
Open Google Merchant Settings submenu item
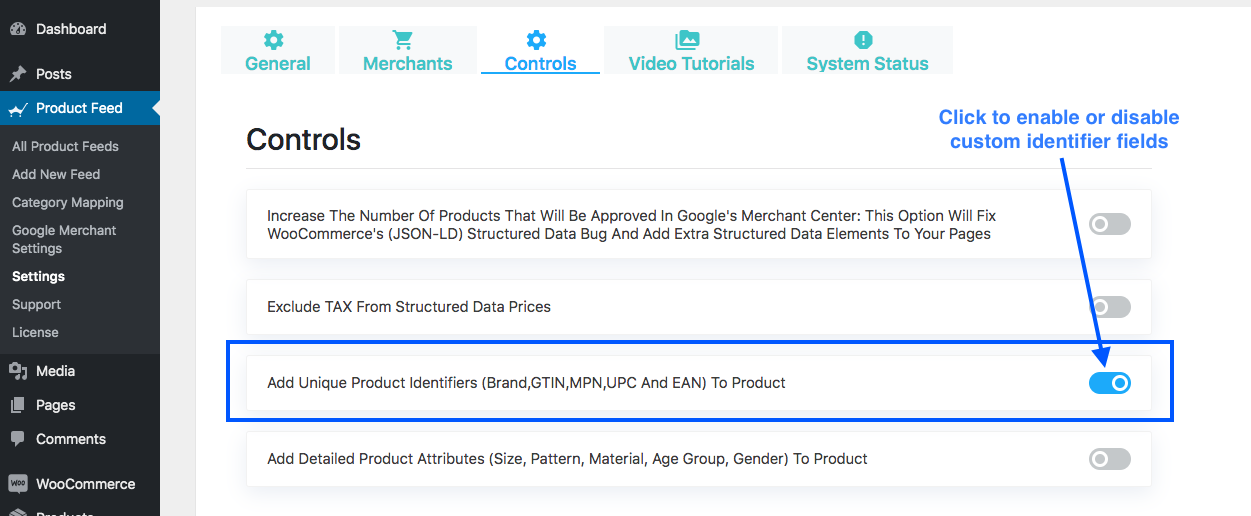click(x=64, y=239)
